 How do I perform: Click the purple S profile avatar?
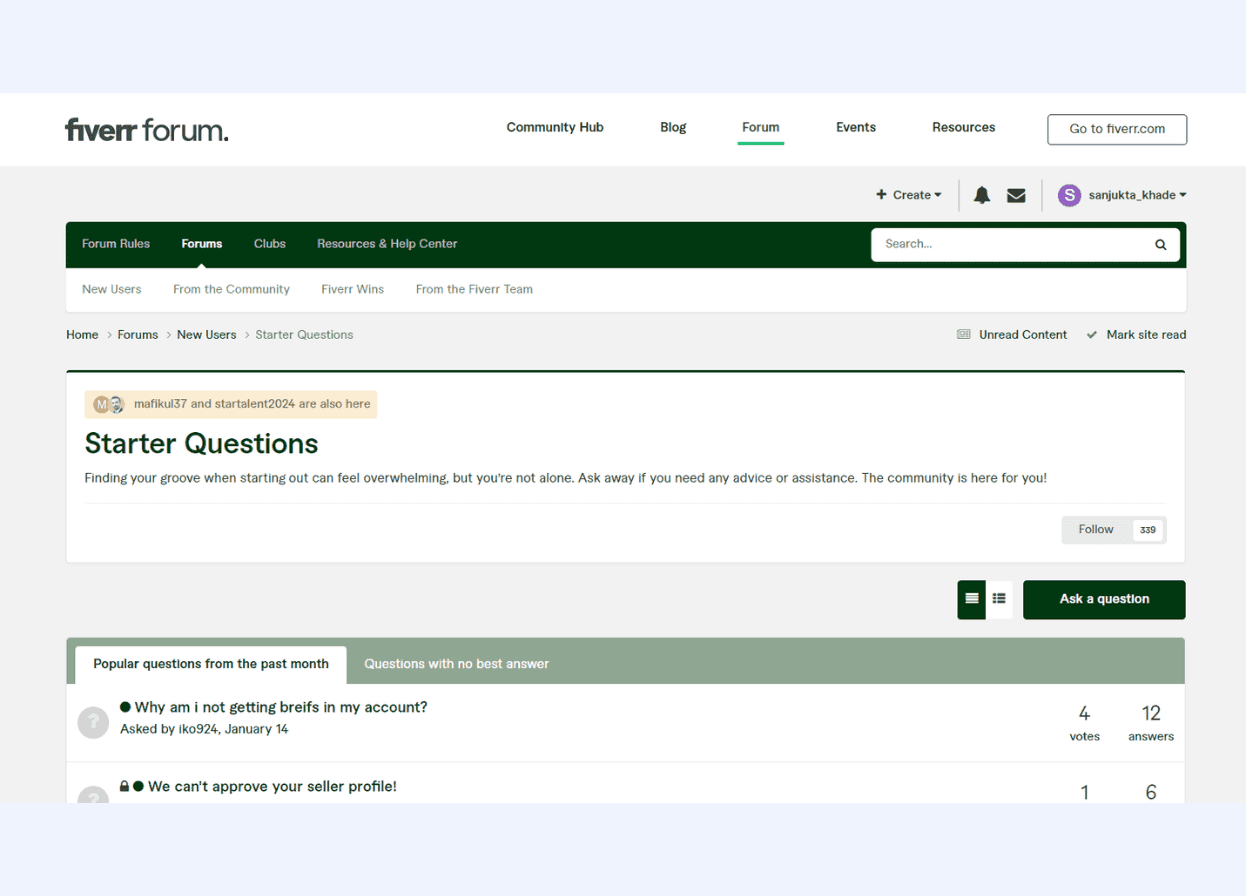(1069, 195)
